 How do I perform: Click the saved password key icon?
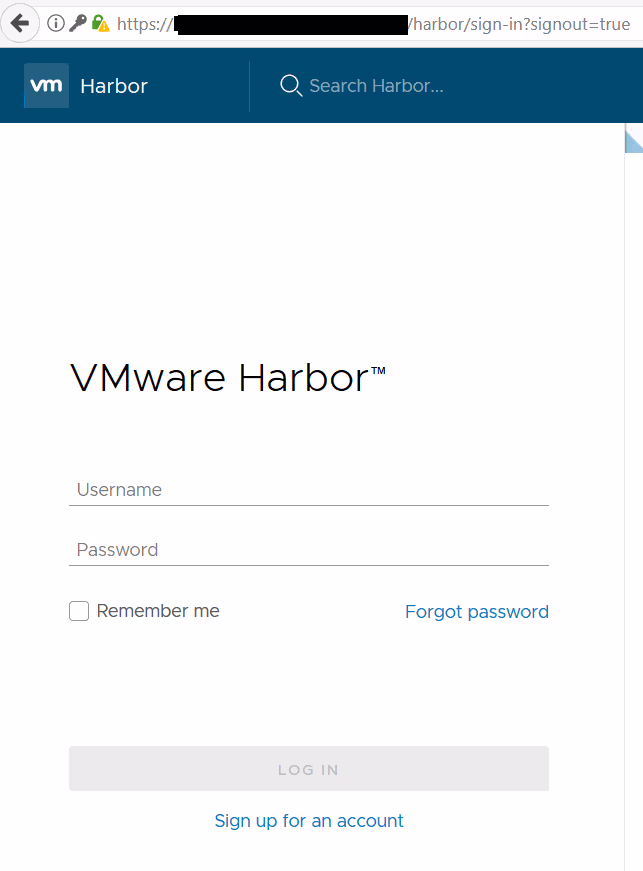tap(78, 23)
